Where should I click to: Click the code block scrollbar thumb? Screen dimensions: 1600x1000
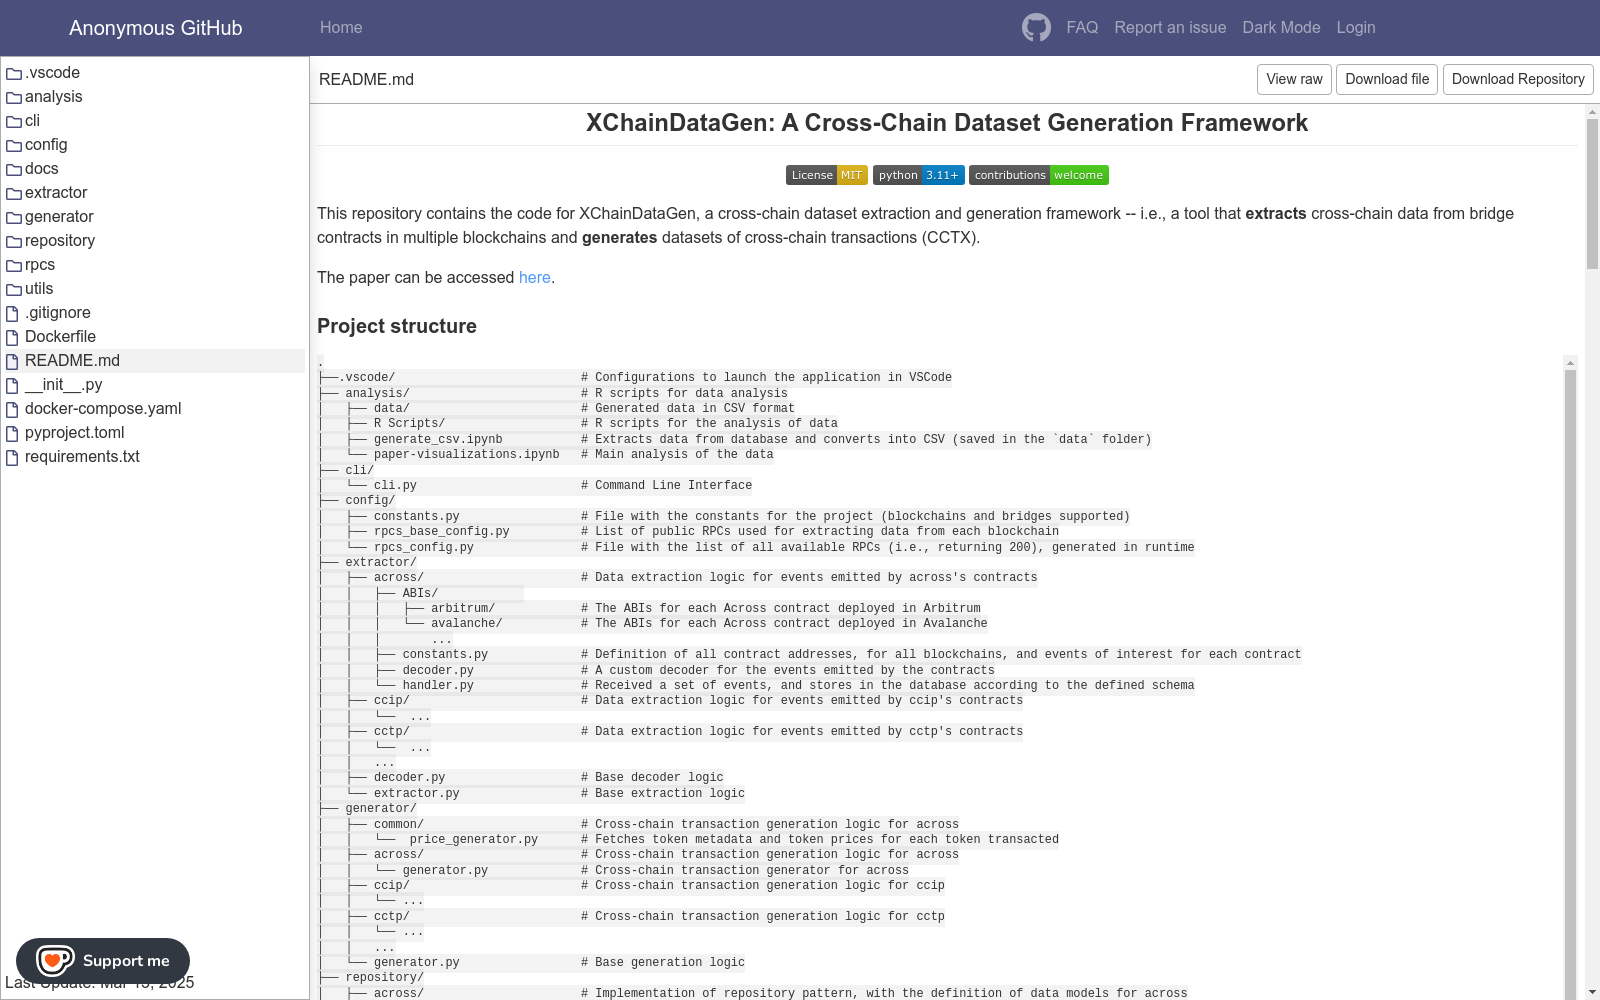point(1570,685)
